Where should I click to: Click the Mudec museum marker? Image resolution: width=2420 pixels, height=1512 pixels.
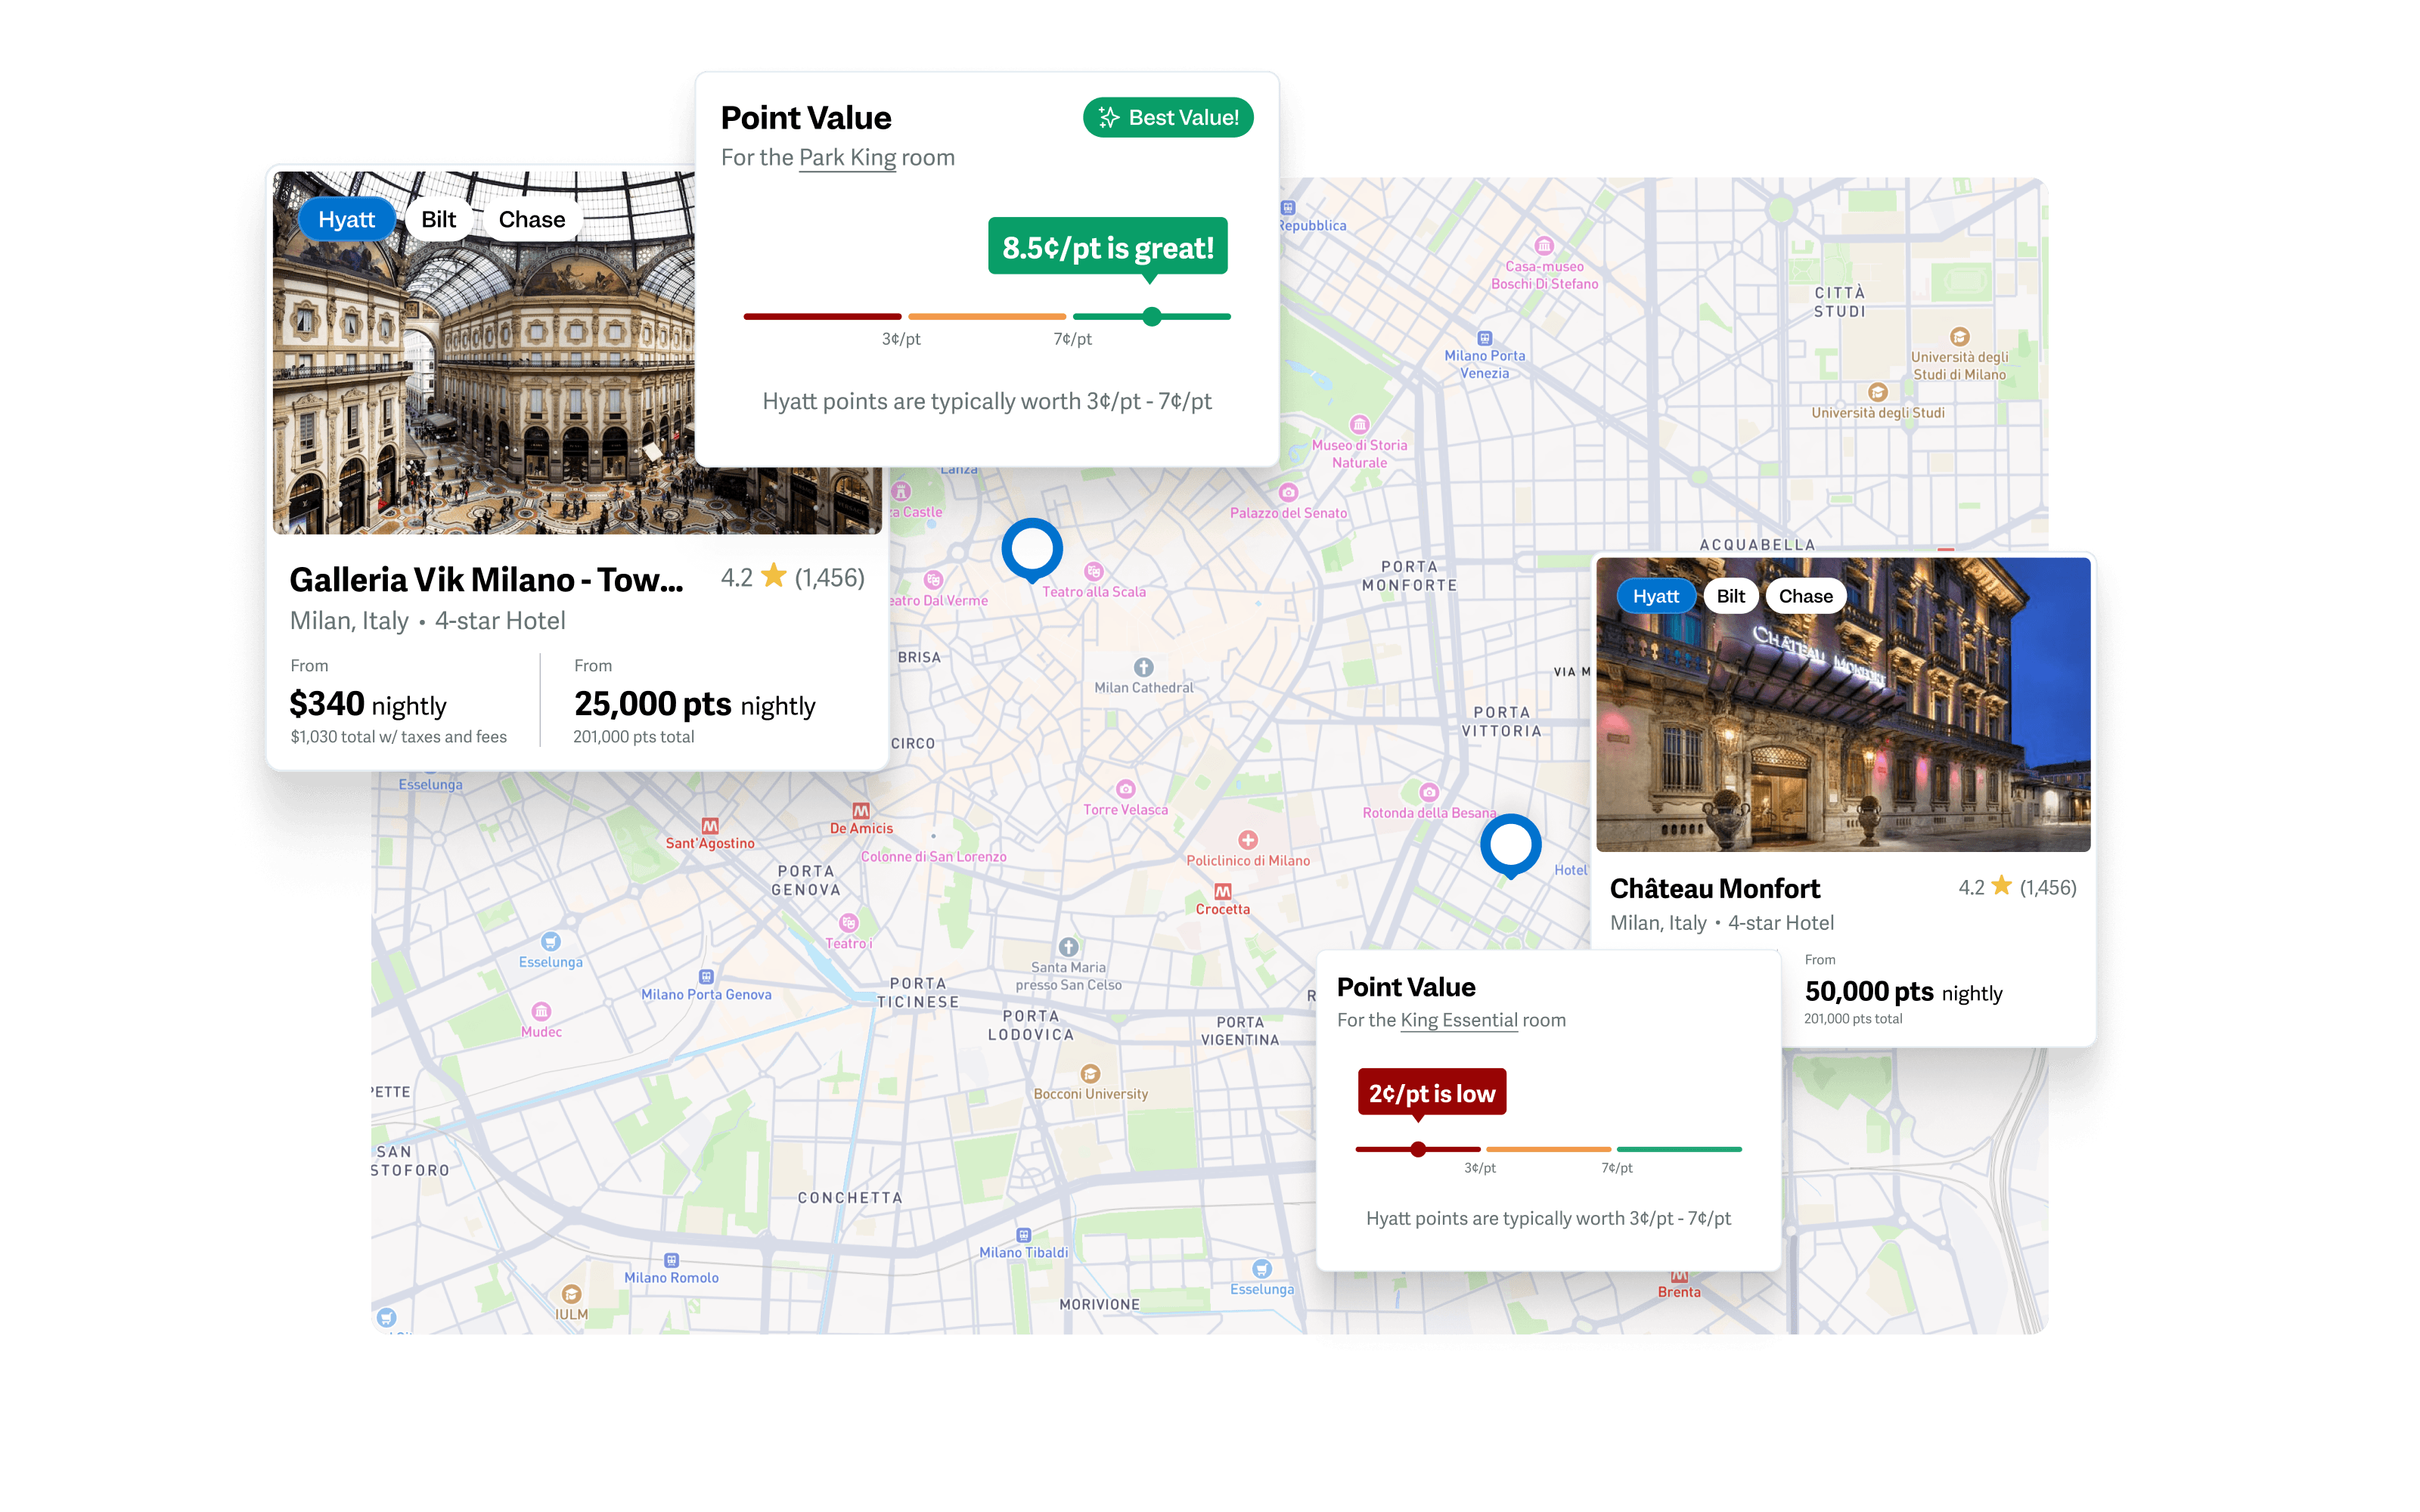pyautogui.click(x=541, y=1012)
